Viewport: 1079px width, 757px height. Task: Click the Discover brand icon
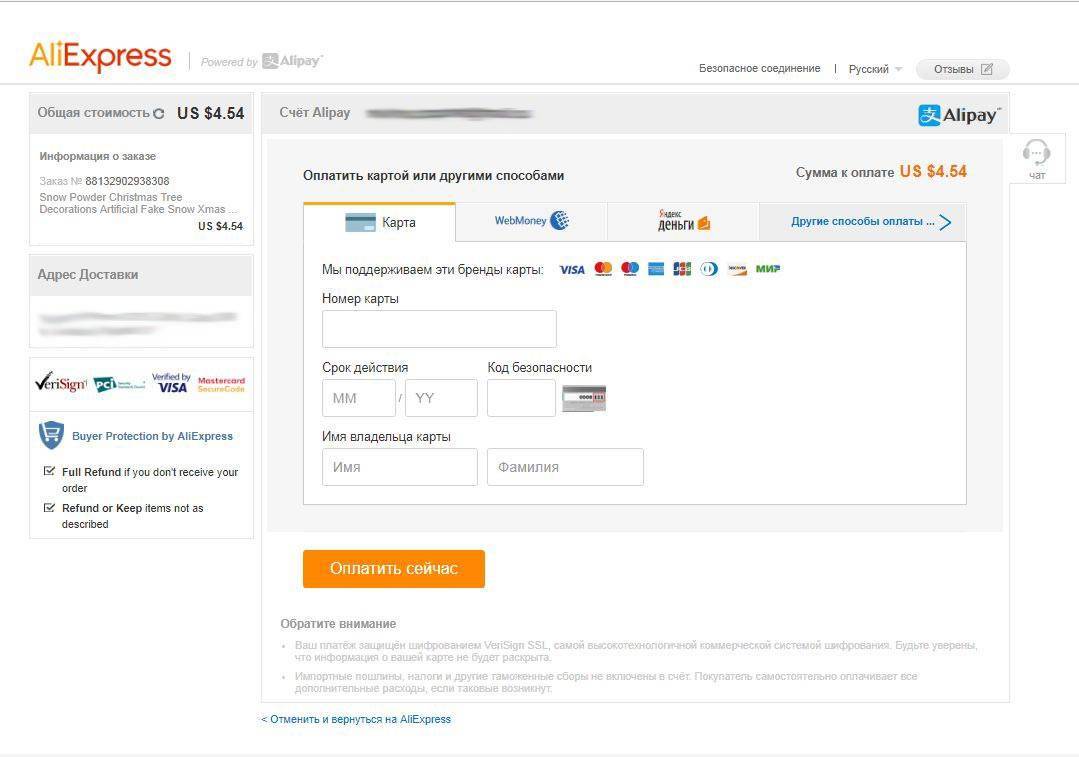737,269
